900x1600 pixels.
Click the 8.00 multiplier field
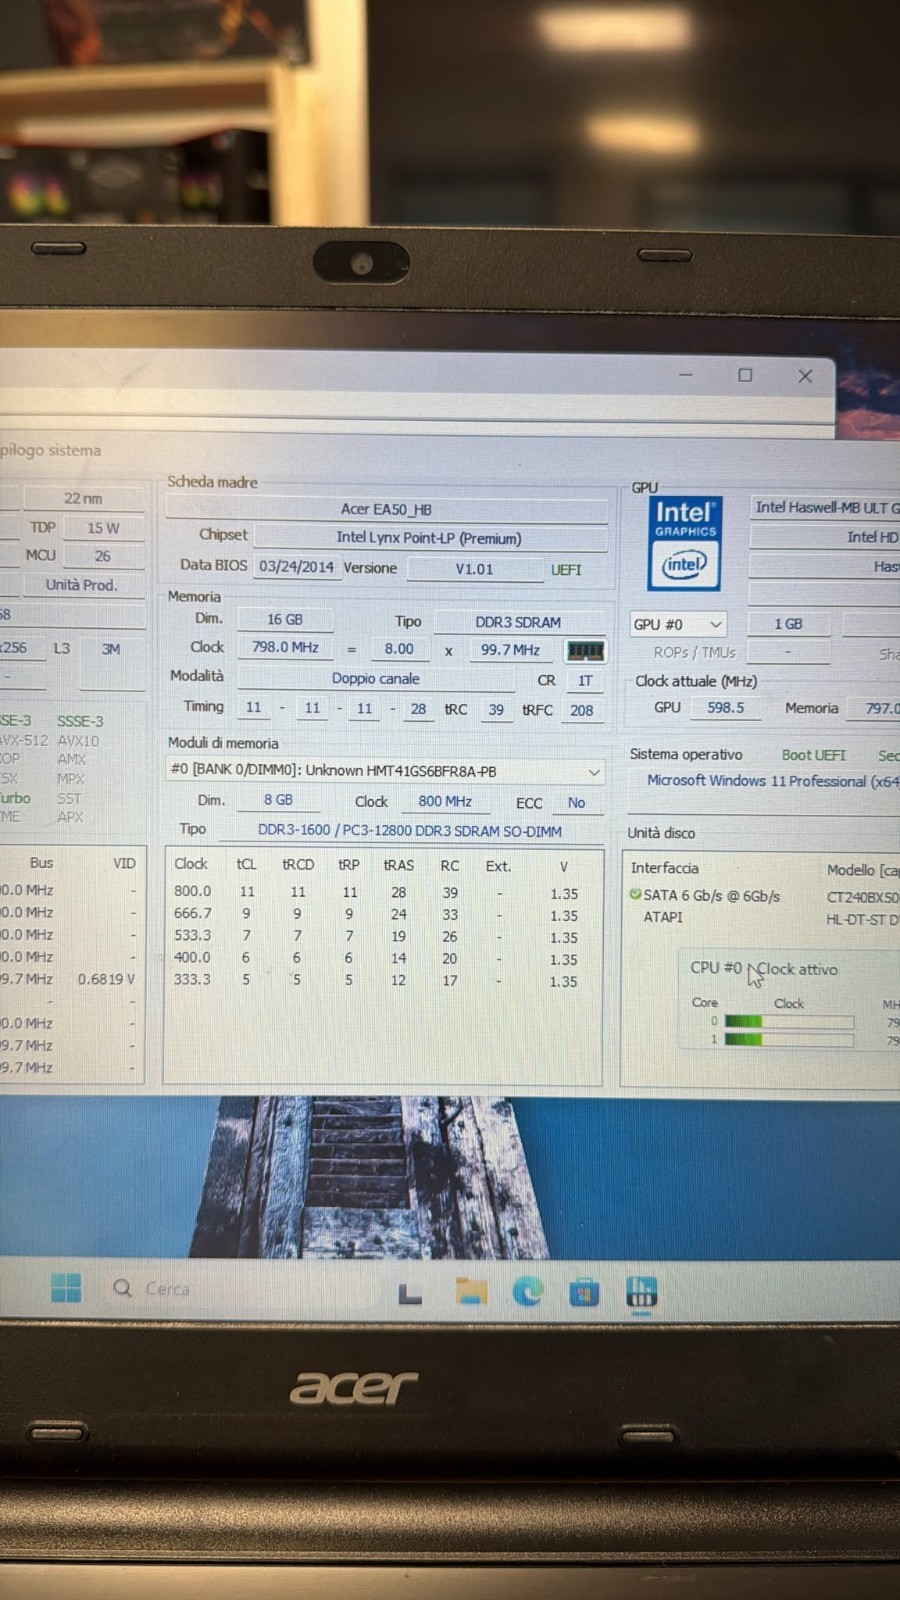point(399,649)
